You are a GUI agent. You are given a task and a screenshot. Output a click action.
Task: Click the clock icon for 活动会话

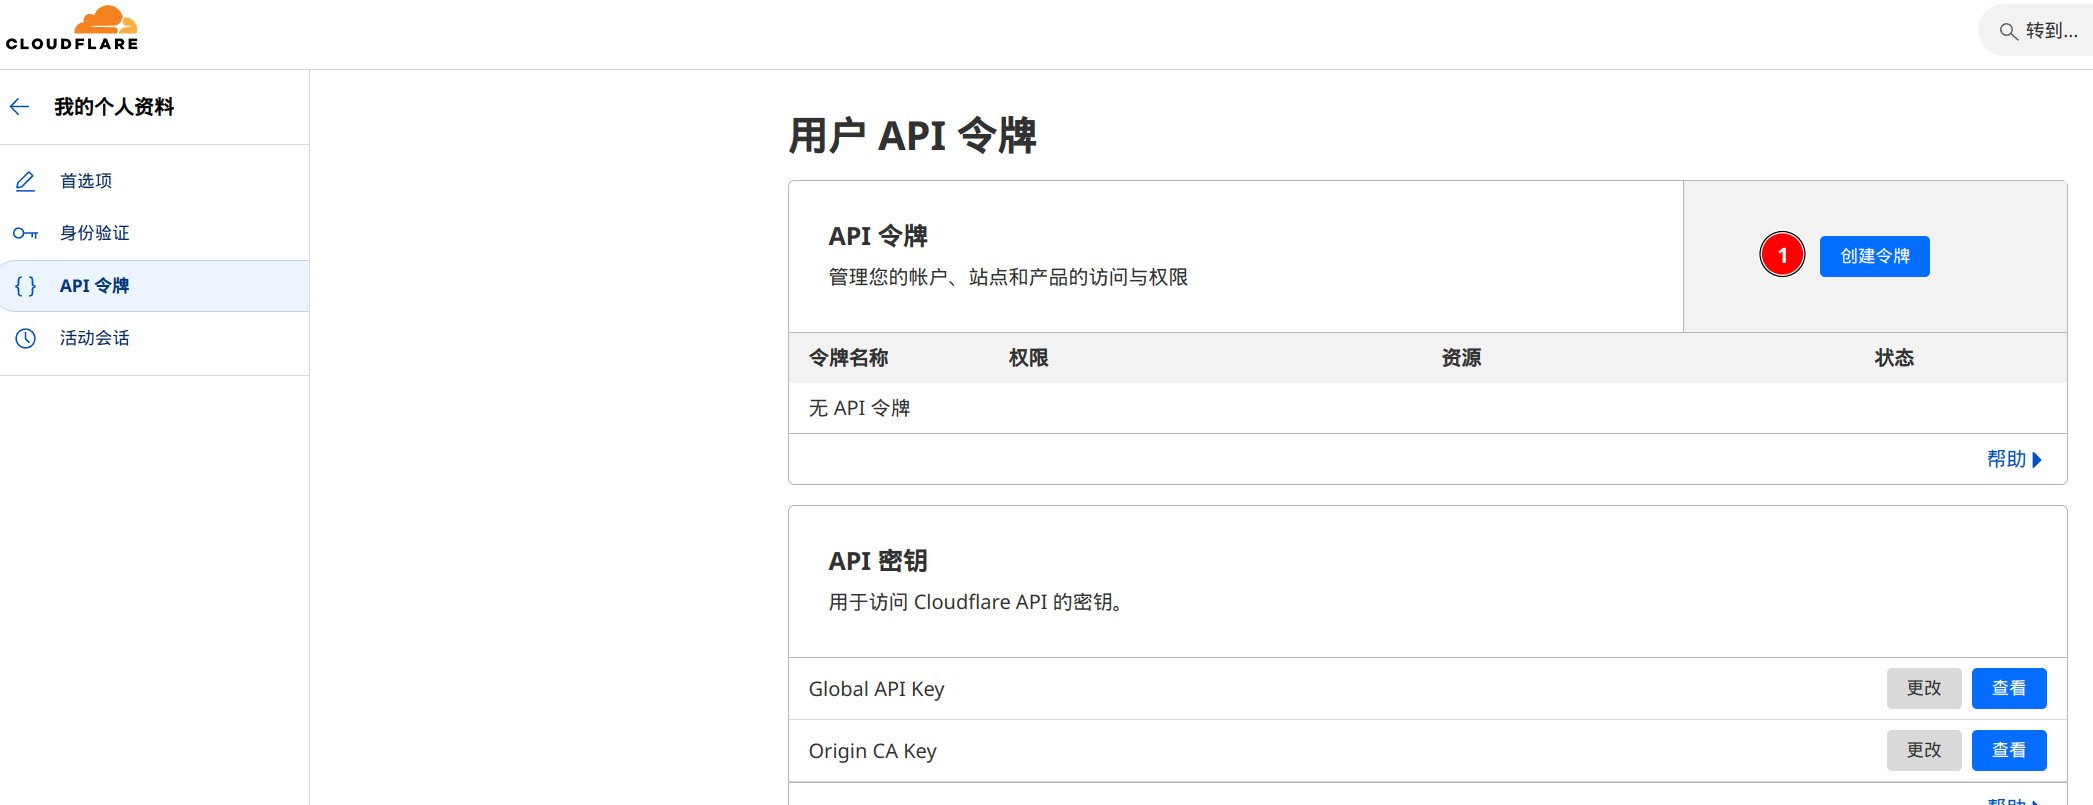point(25,338)
